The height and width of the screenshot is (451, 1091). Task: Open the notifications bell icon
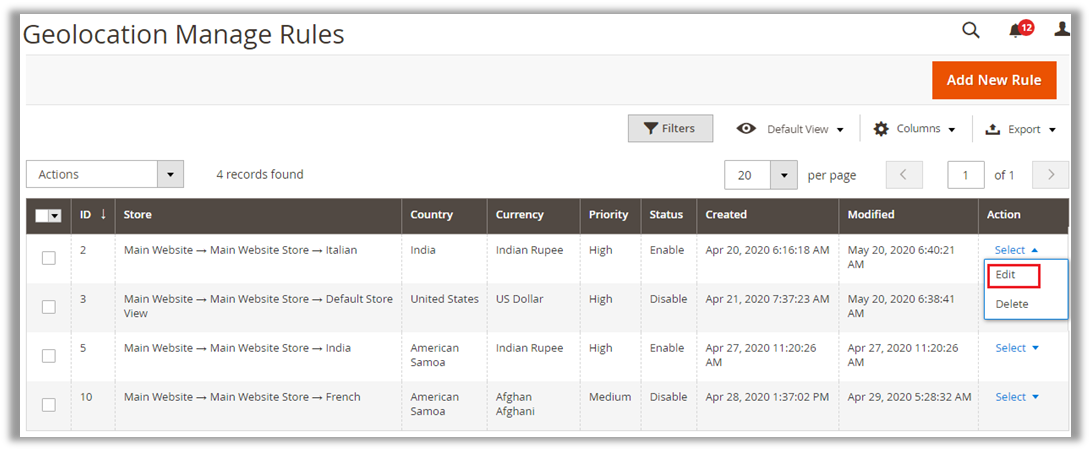coord(1017,31)
